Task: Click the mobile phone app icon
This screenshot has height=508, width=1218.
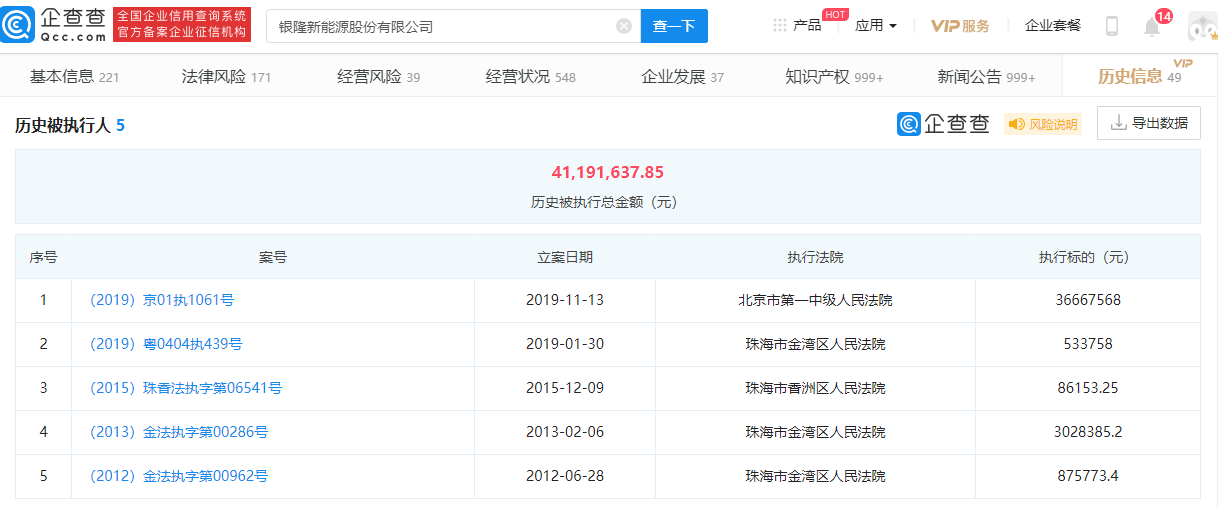Action: coord(1111,26)
